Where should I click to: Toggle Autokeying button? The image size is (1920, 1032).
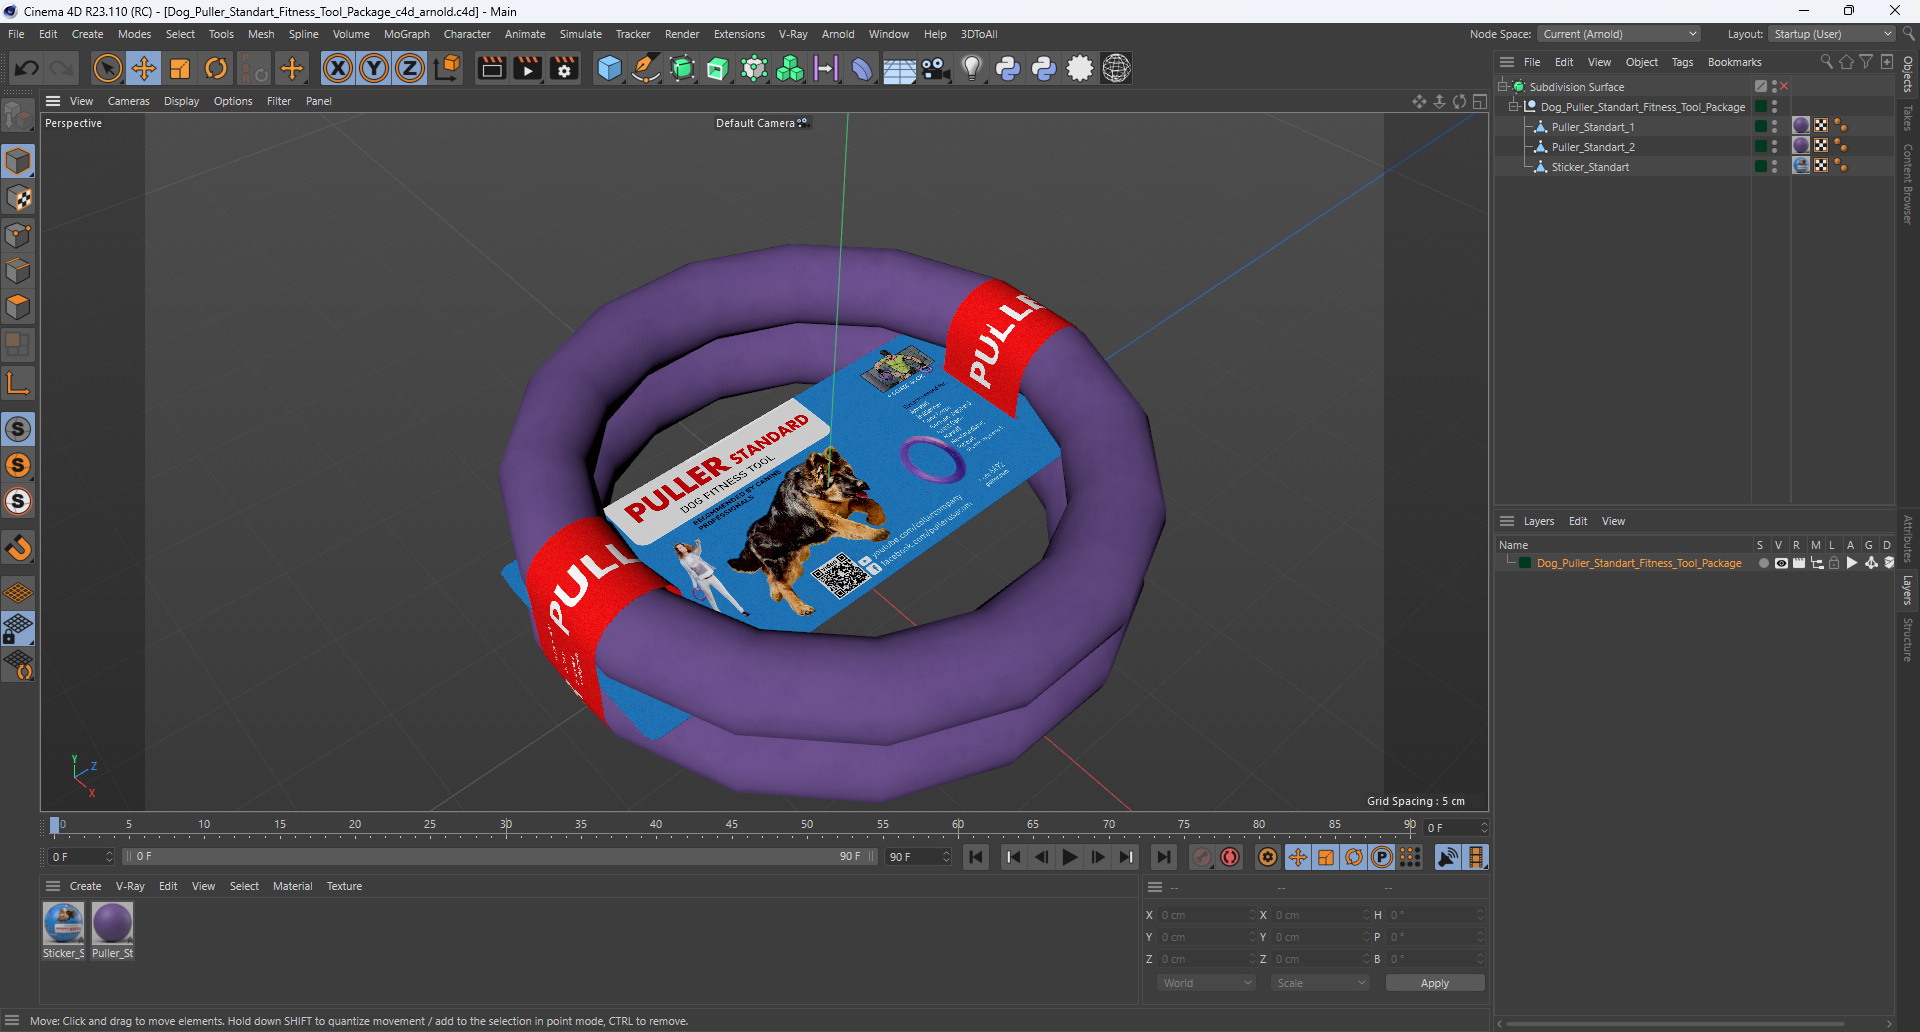pos(1230,857)
